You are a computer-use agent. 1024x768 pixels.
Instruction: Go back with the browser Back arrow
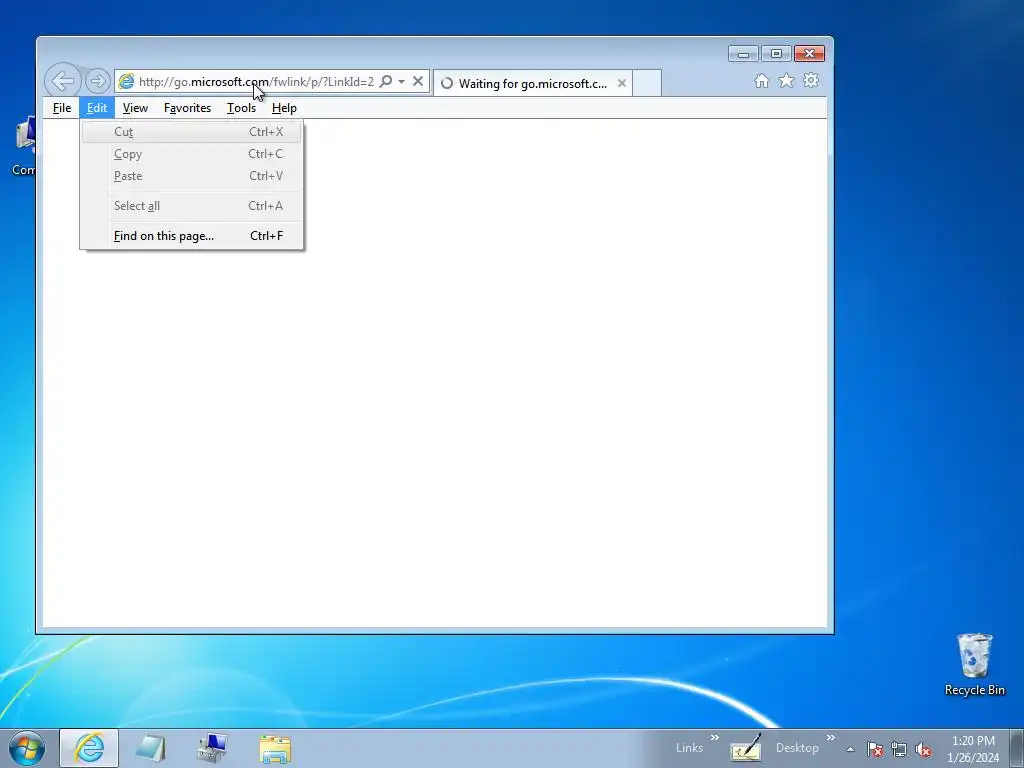(63, 81)
